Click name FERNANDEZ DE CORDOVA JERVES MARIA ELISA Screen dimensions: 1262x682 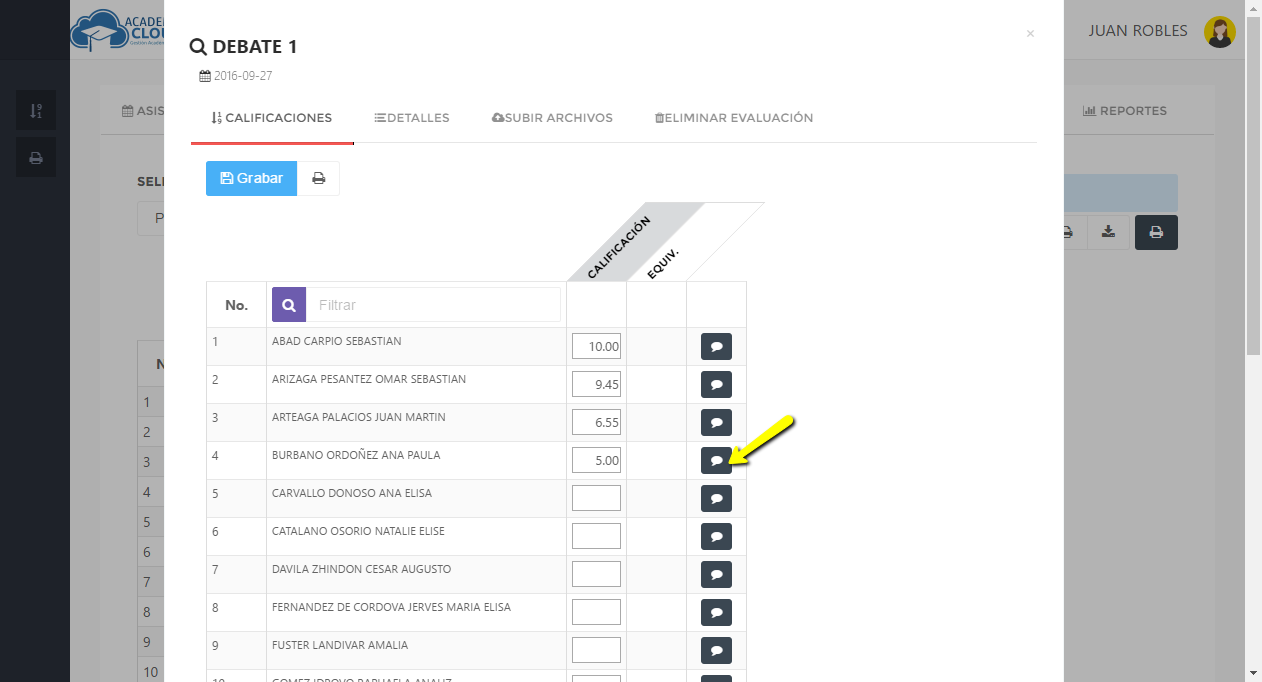point(392,607)
